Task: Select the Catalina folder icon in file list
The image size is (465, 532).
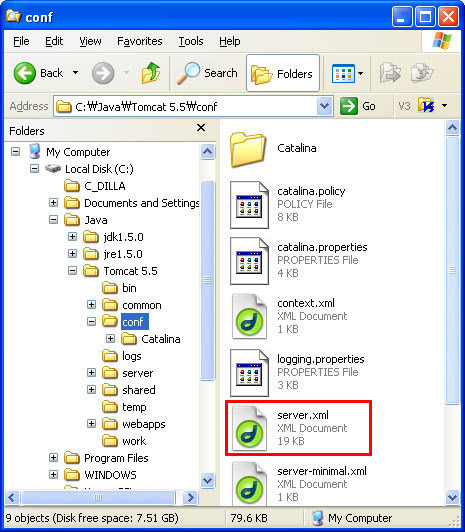Action: coord(248,150)
